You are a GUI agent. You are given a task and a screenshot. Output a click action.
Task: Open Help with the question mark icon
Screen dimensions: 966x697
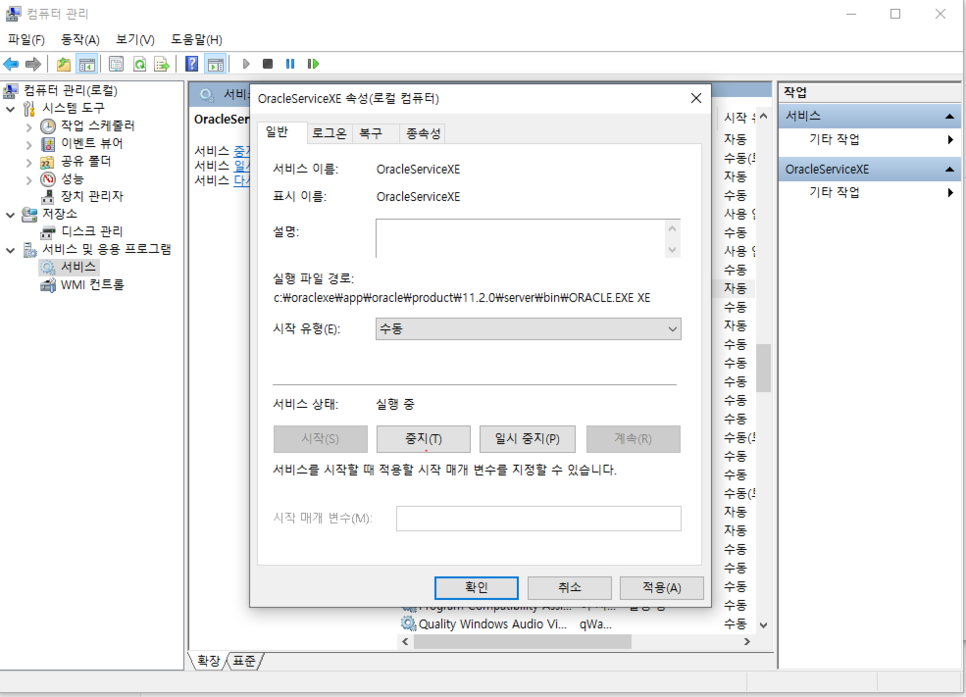192,64
